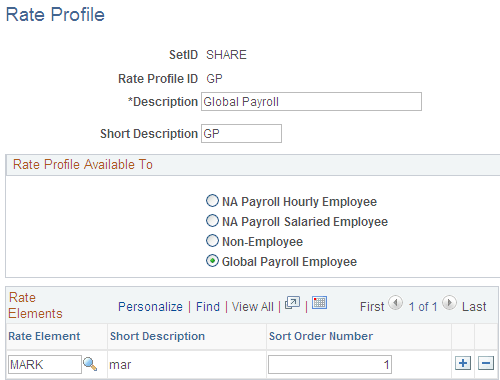The width and height of the screenshot is (500, 380).
Task: Add a new rate element row
Action: (x=463, y=363)
